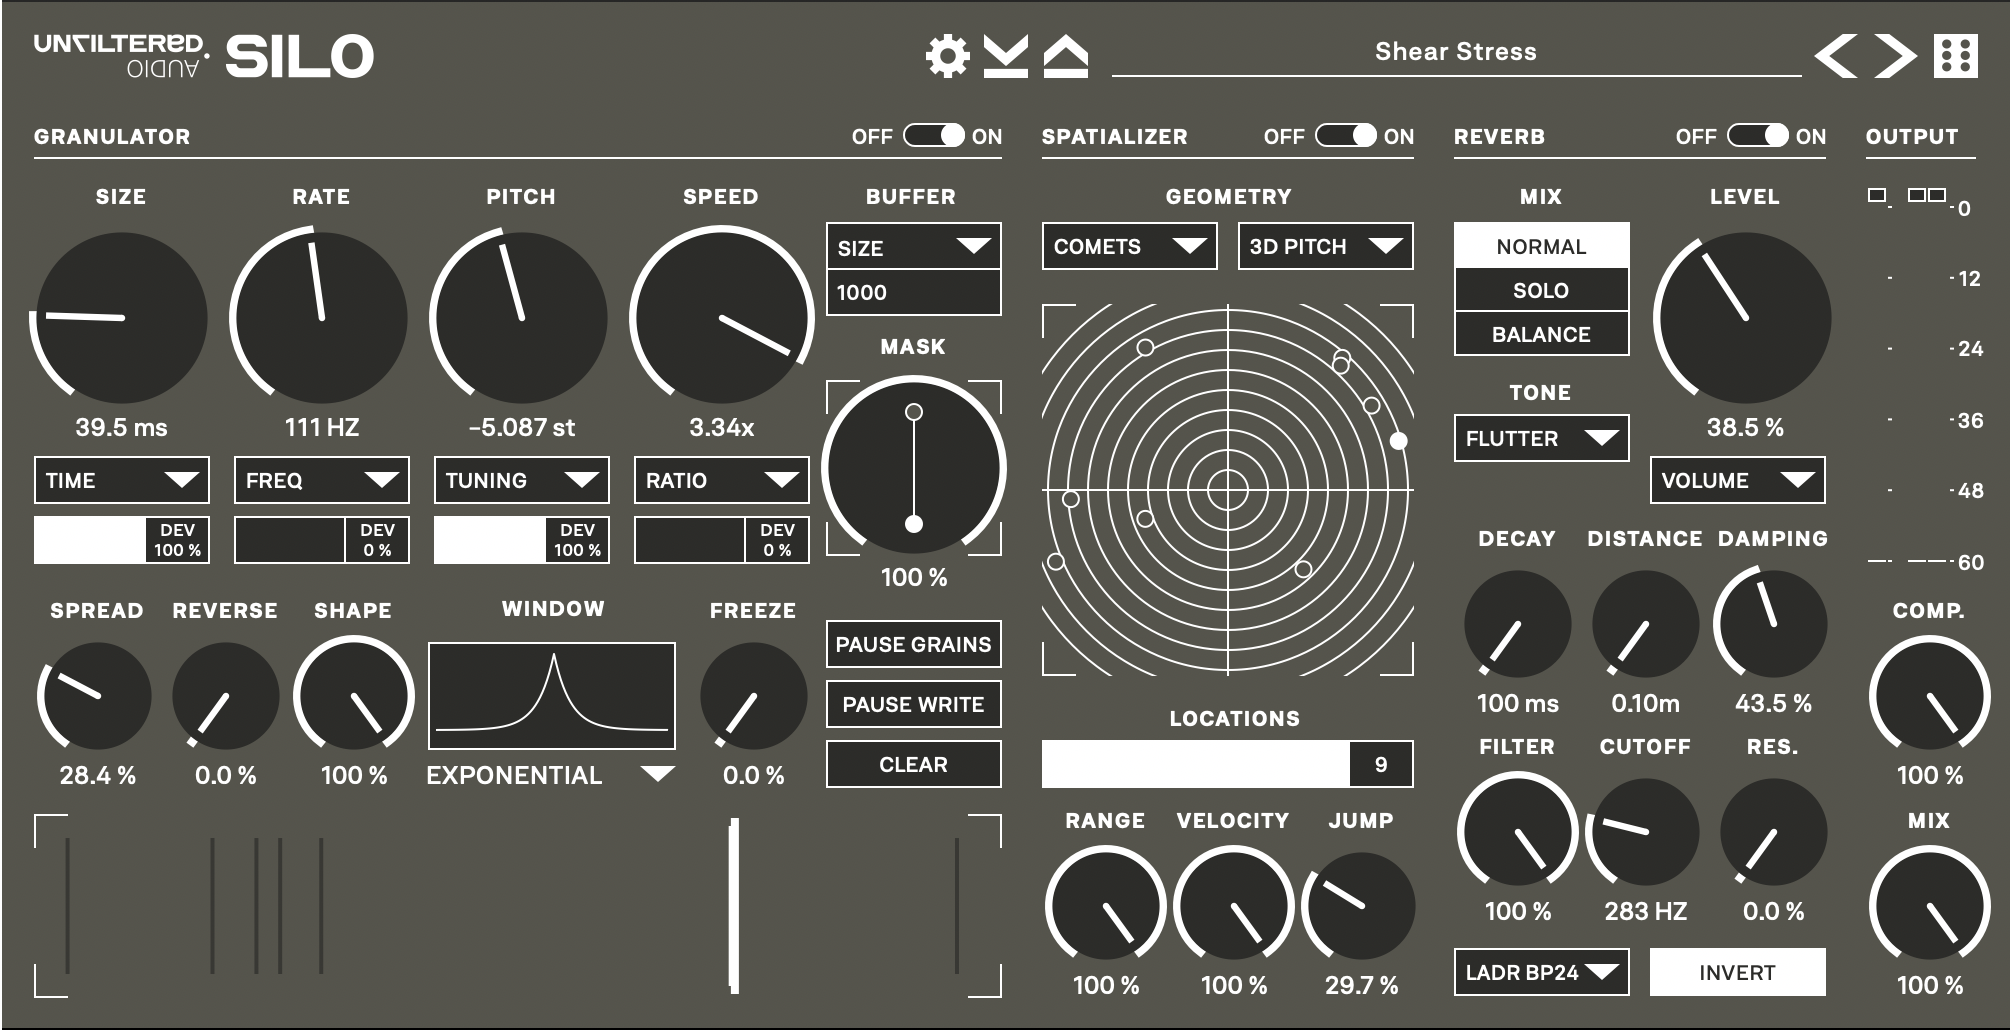Open the SIZE mode TIME dropdown
The height and width of the screenshot is (1030, 2010).
121,480
